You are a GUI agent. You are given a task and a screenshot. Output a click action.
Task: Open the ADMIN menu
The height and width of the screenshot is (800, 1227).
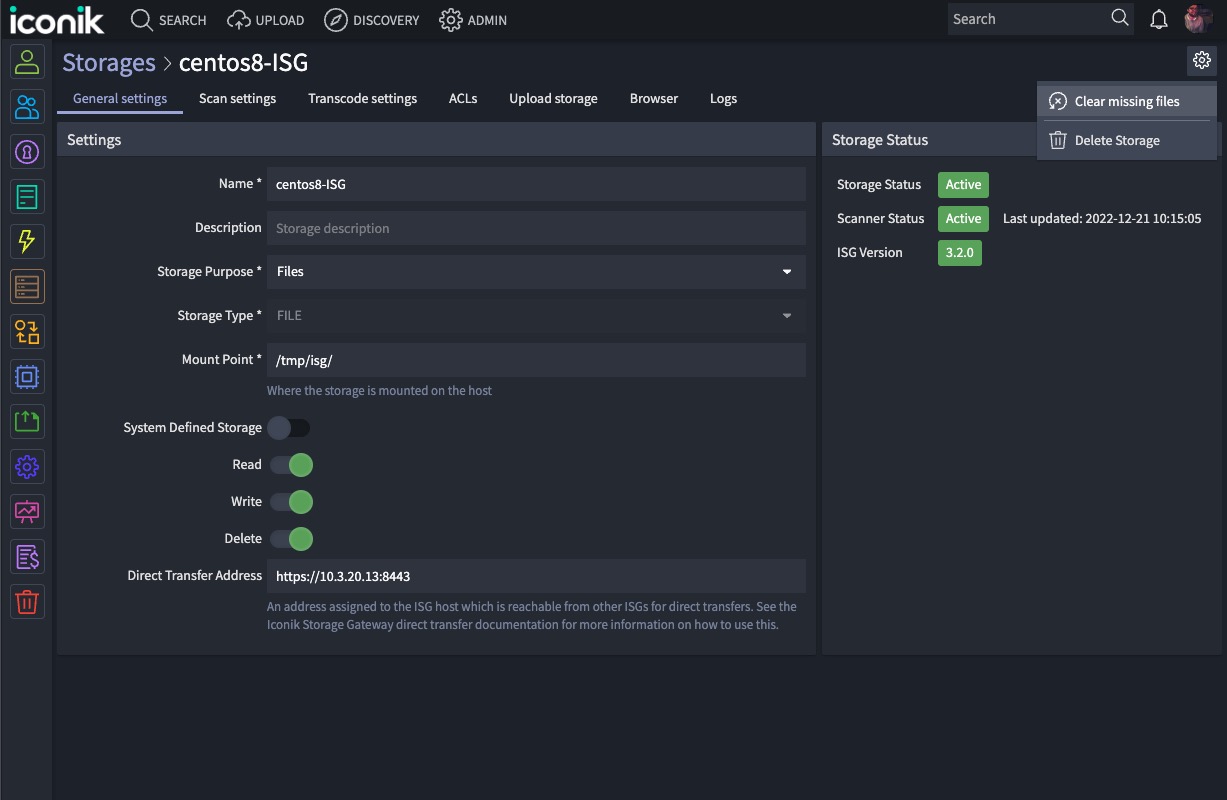coord(473,20)
